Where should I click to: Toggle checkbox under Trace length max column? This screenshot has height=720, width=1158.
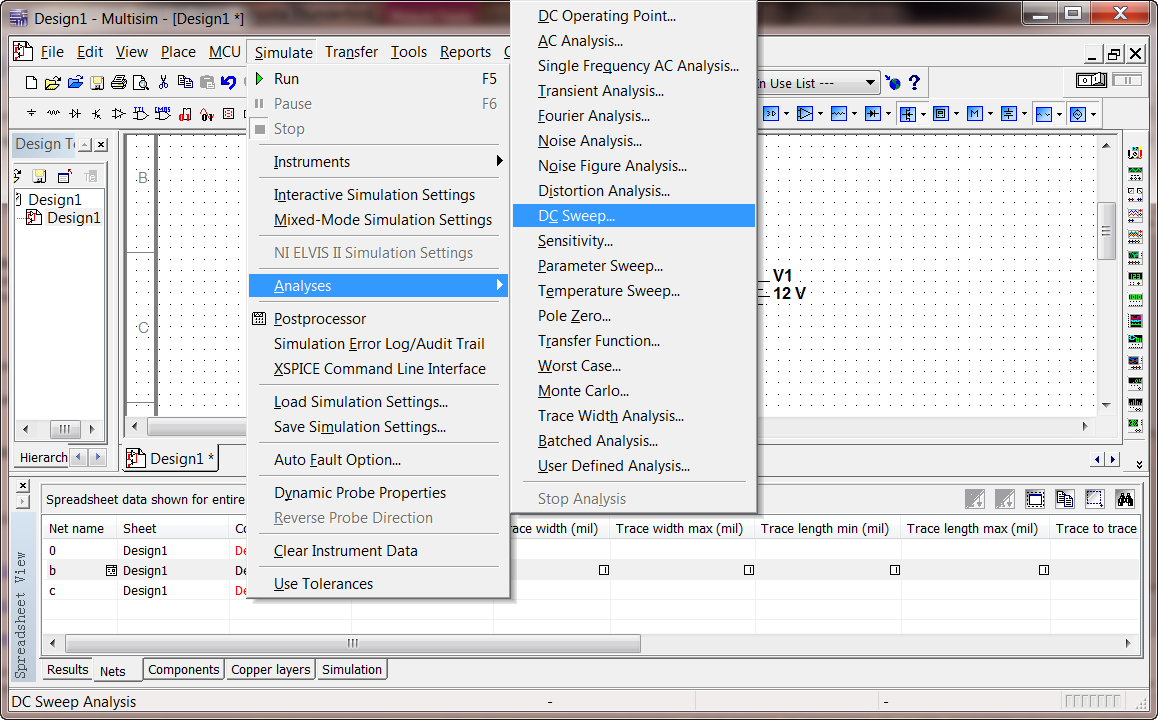tap(1044, 570)
